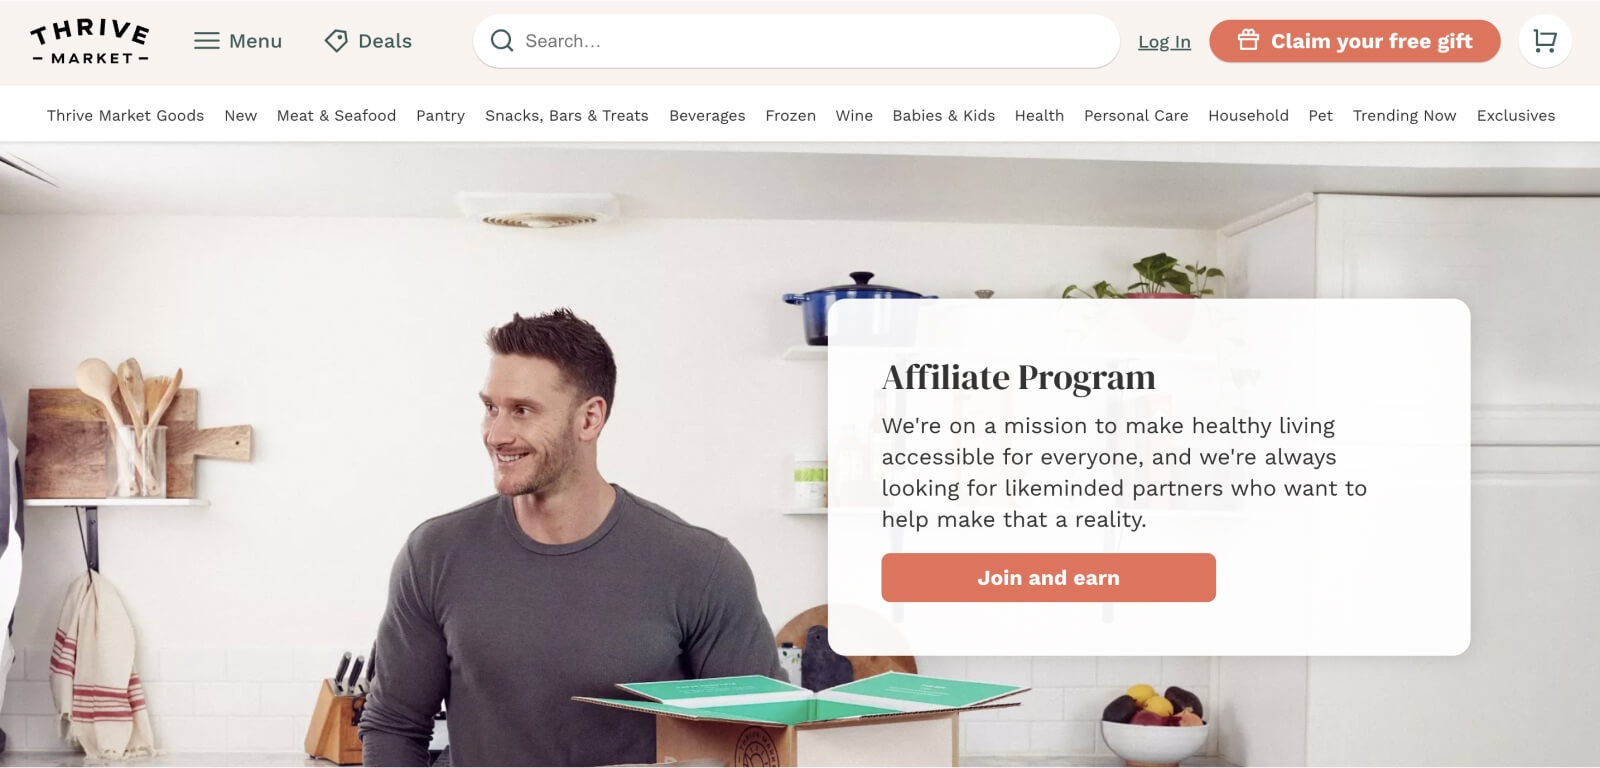Open the shopping cart icon
This screenshot has width=1600, height=768.
click(1545, 41)
